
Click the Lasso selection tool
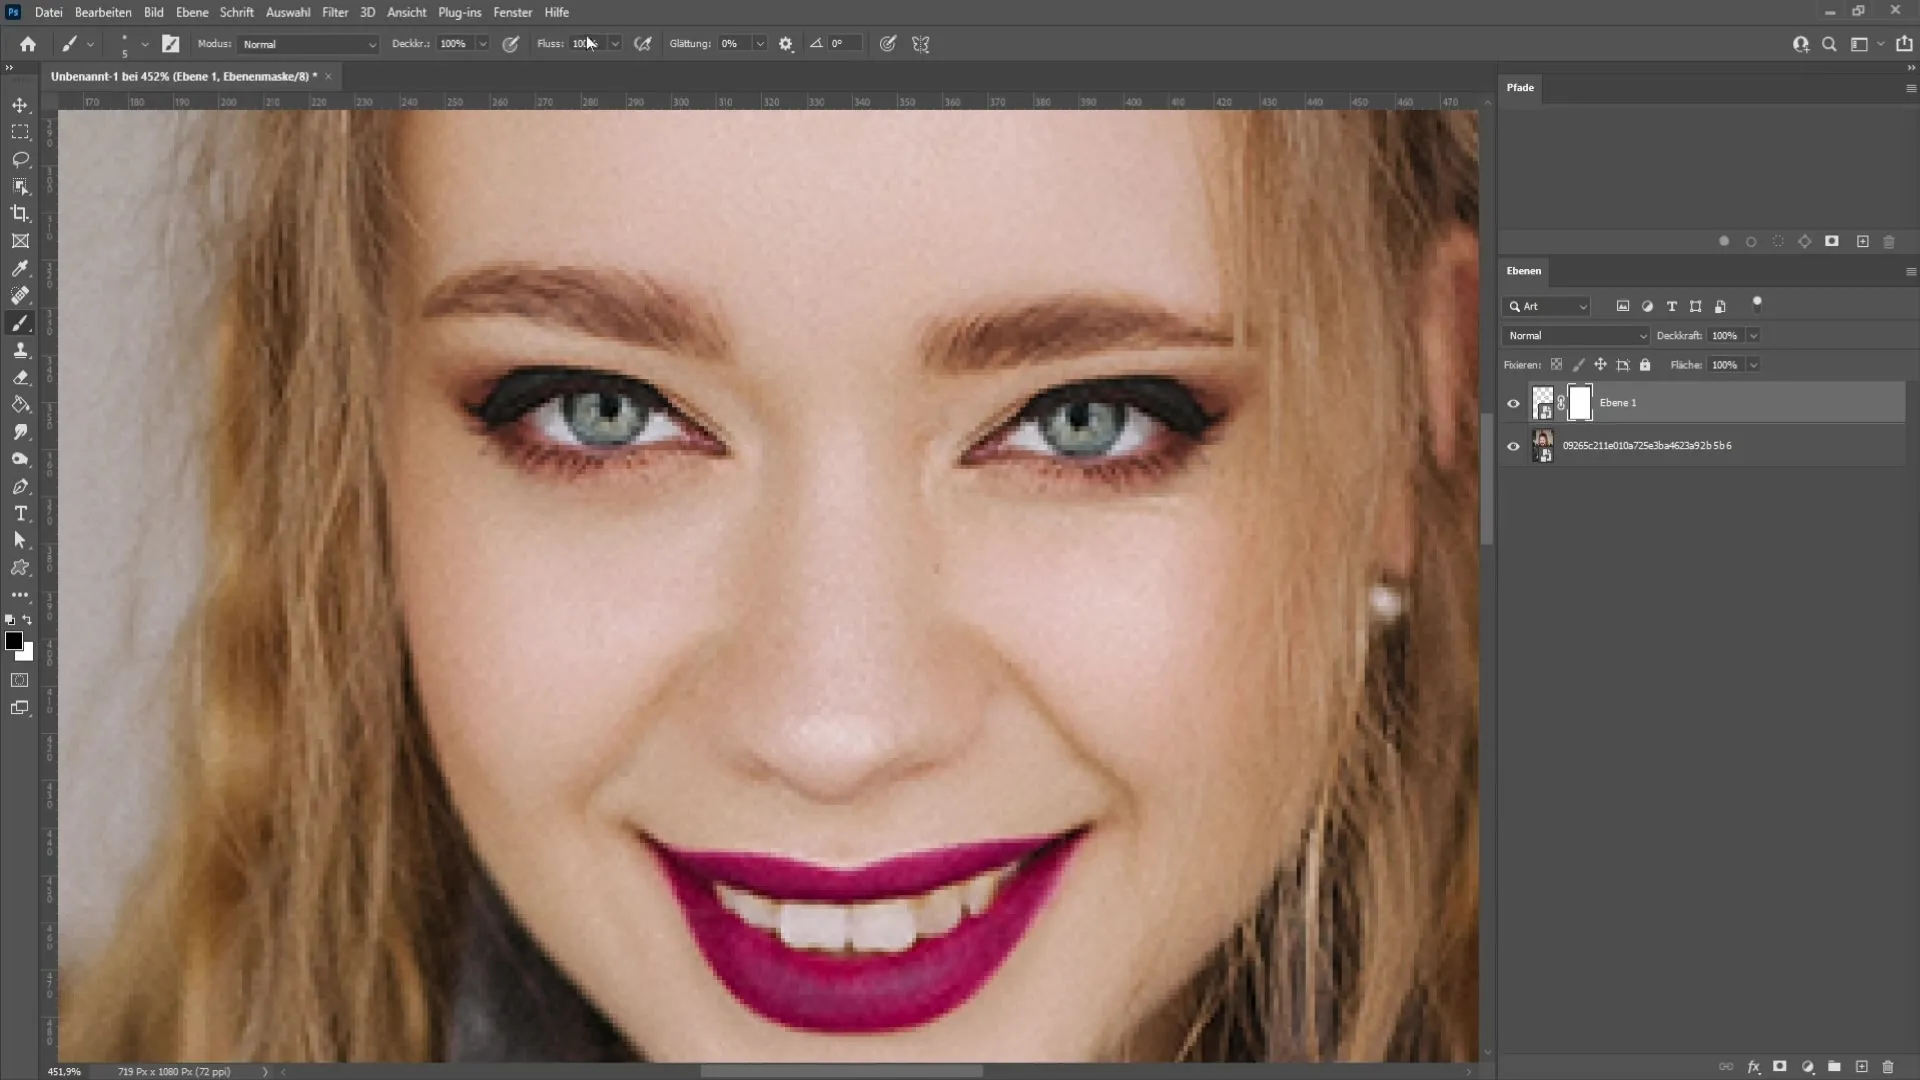click(x=20, y=160)
